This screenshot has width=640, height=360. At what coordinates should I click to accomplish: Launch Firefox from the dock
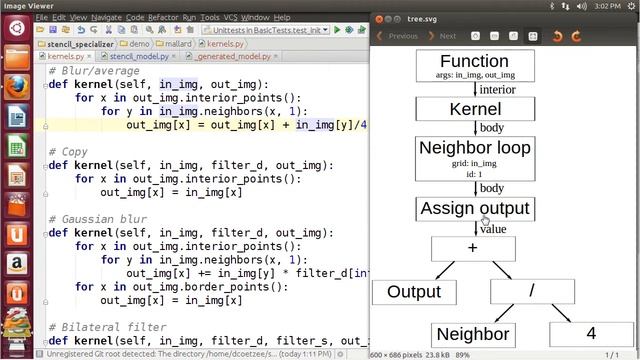click(x=17, y=87)
